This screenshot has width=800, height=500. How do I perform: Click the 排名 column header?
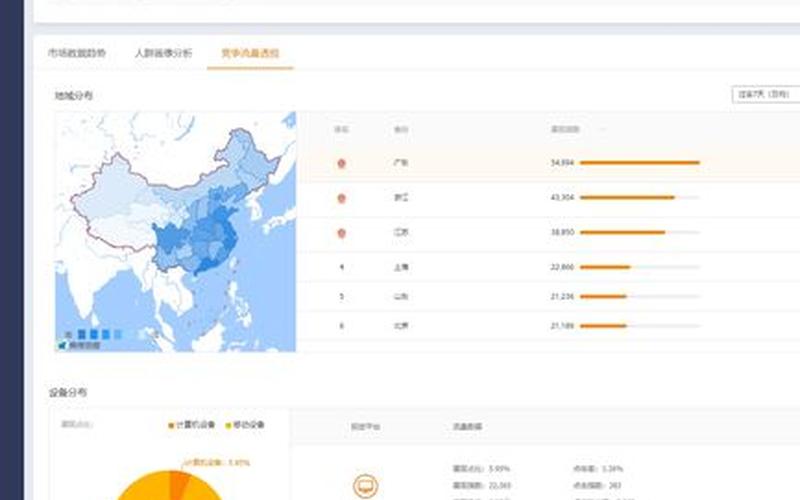pyautogui.click(x=341, y=129)
